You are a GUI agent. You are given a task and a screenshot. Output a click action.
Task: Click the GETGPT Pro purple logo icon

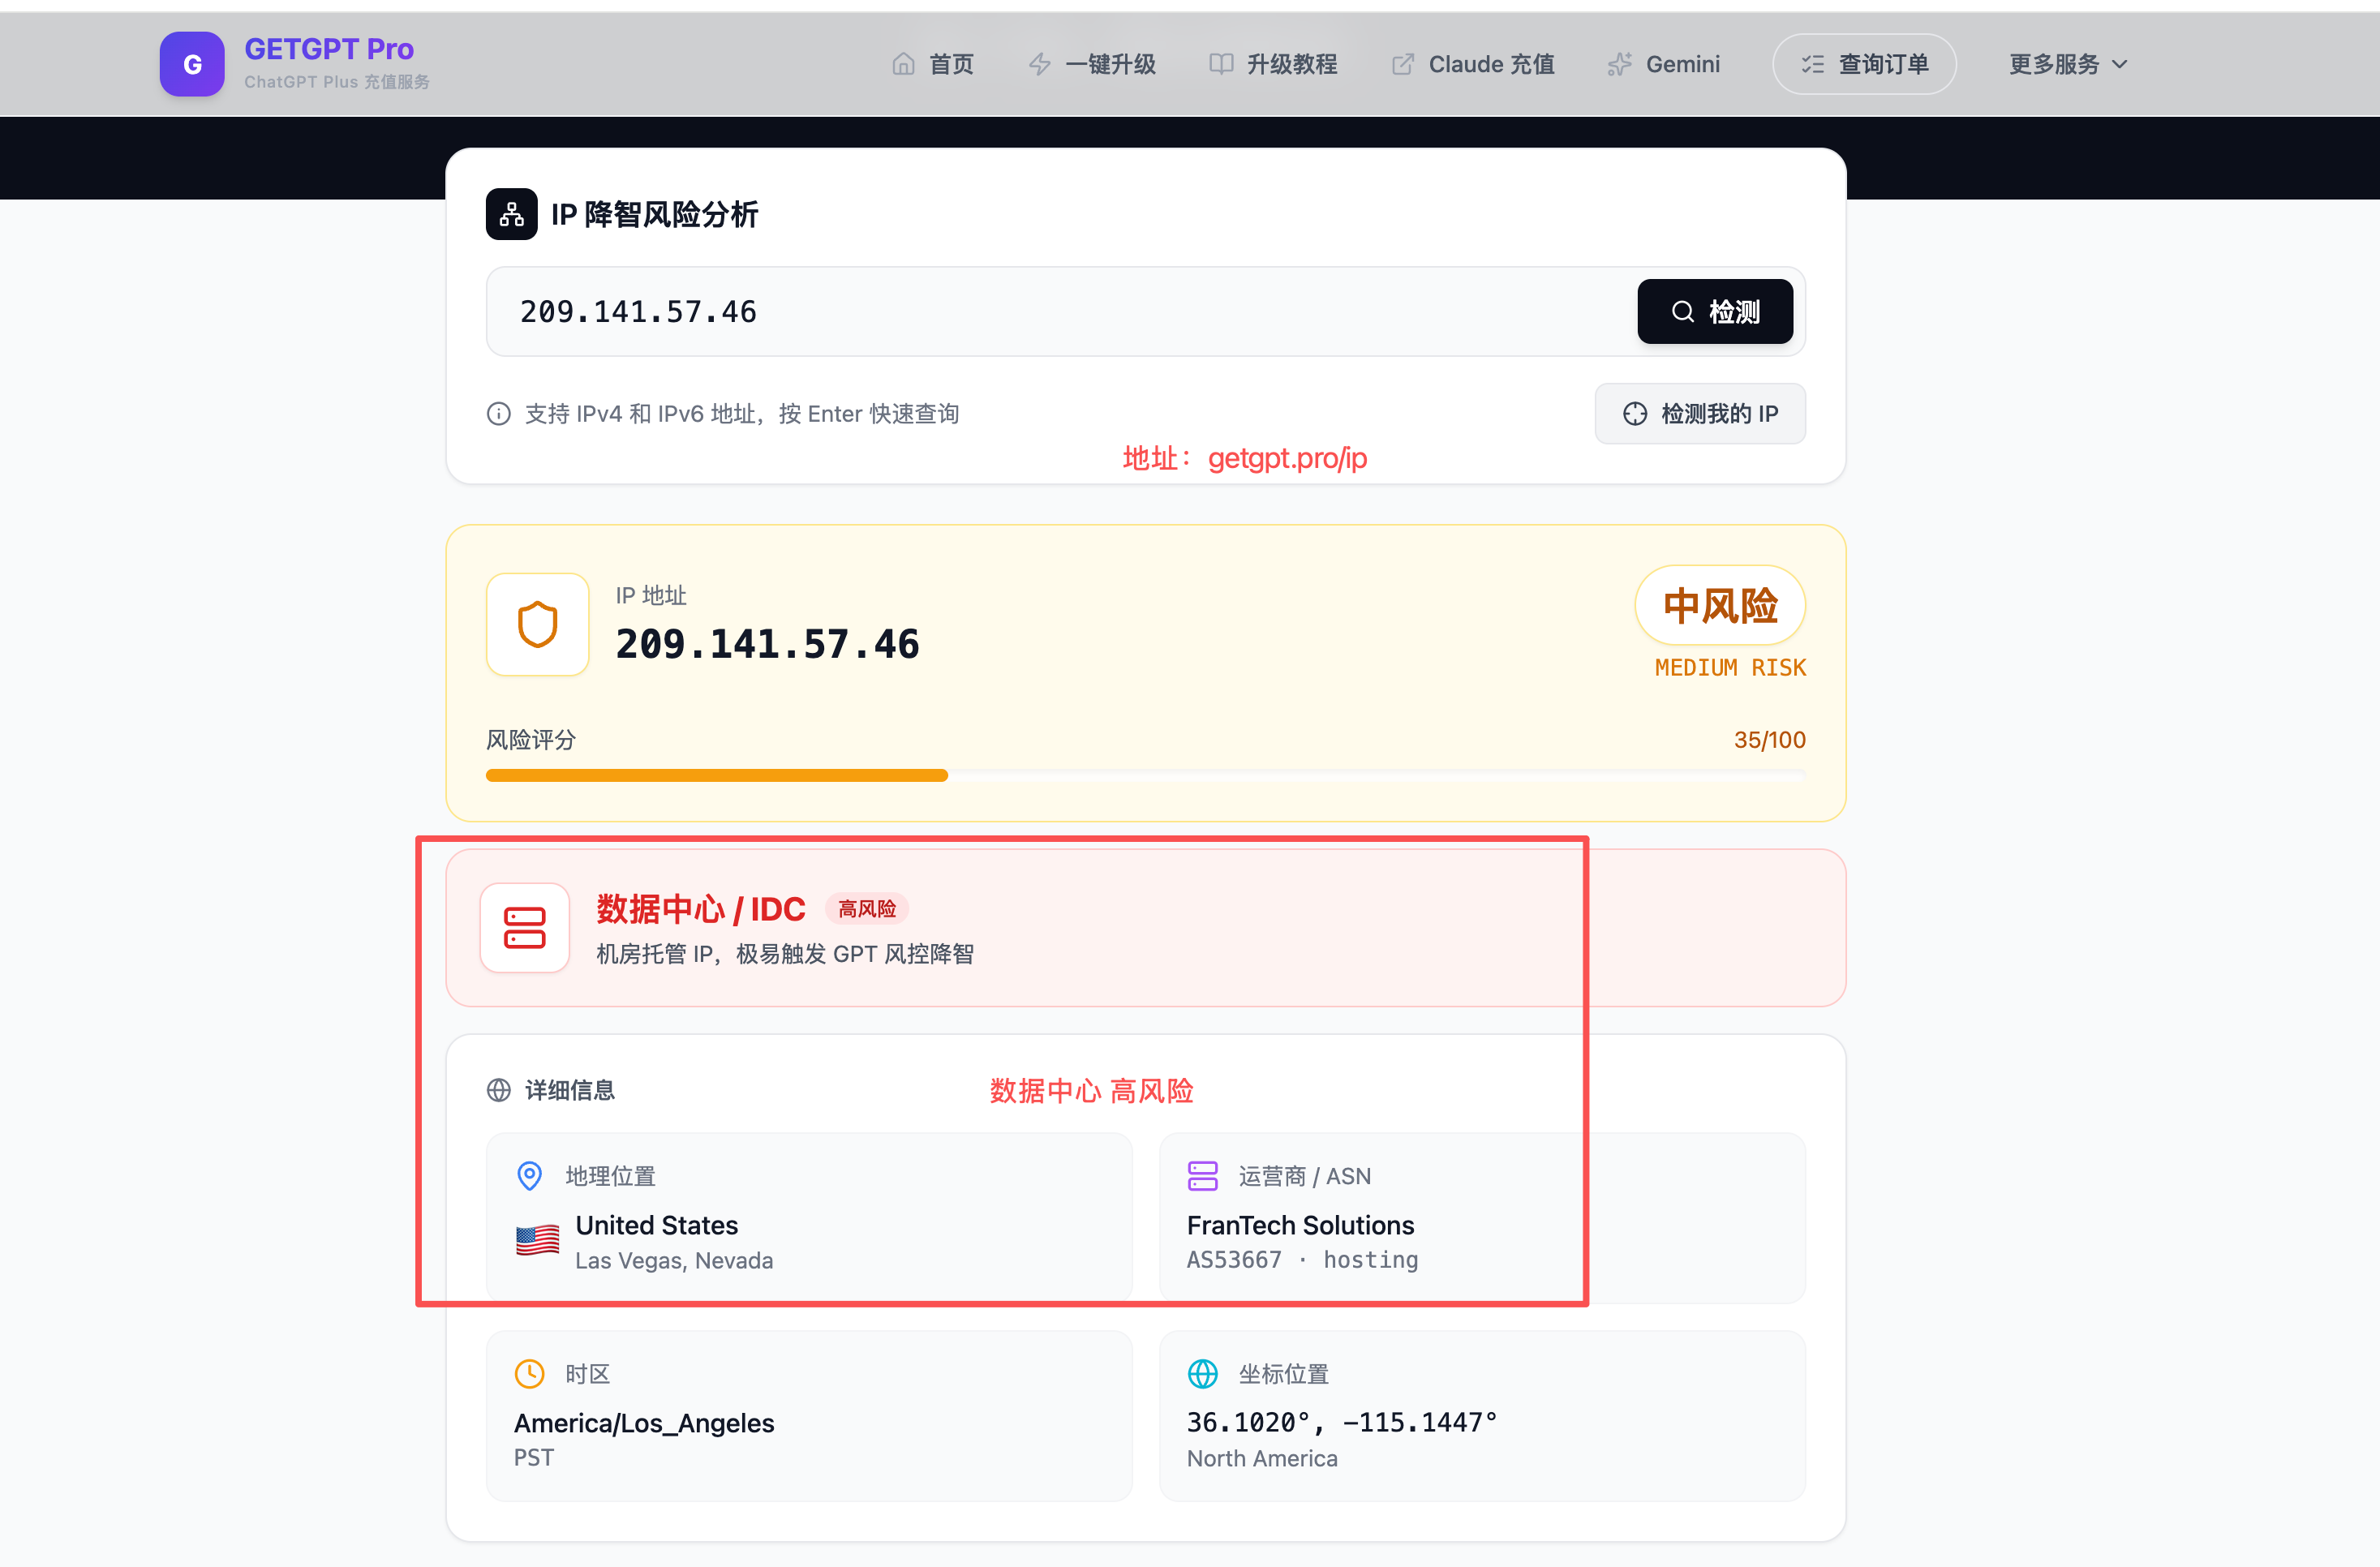point(192,64)
